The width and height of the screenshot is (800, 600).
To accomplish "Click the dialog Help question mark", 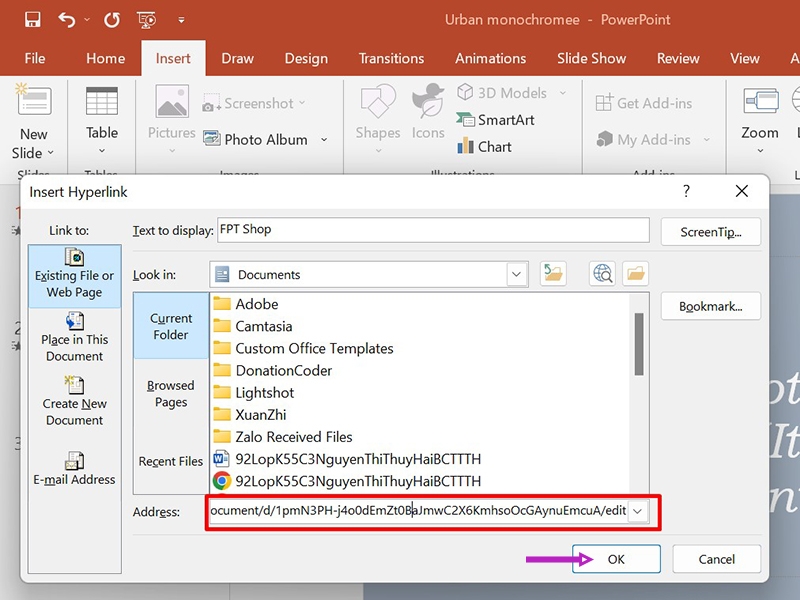I will [x=686, y=191].
